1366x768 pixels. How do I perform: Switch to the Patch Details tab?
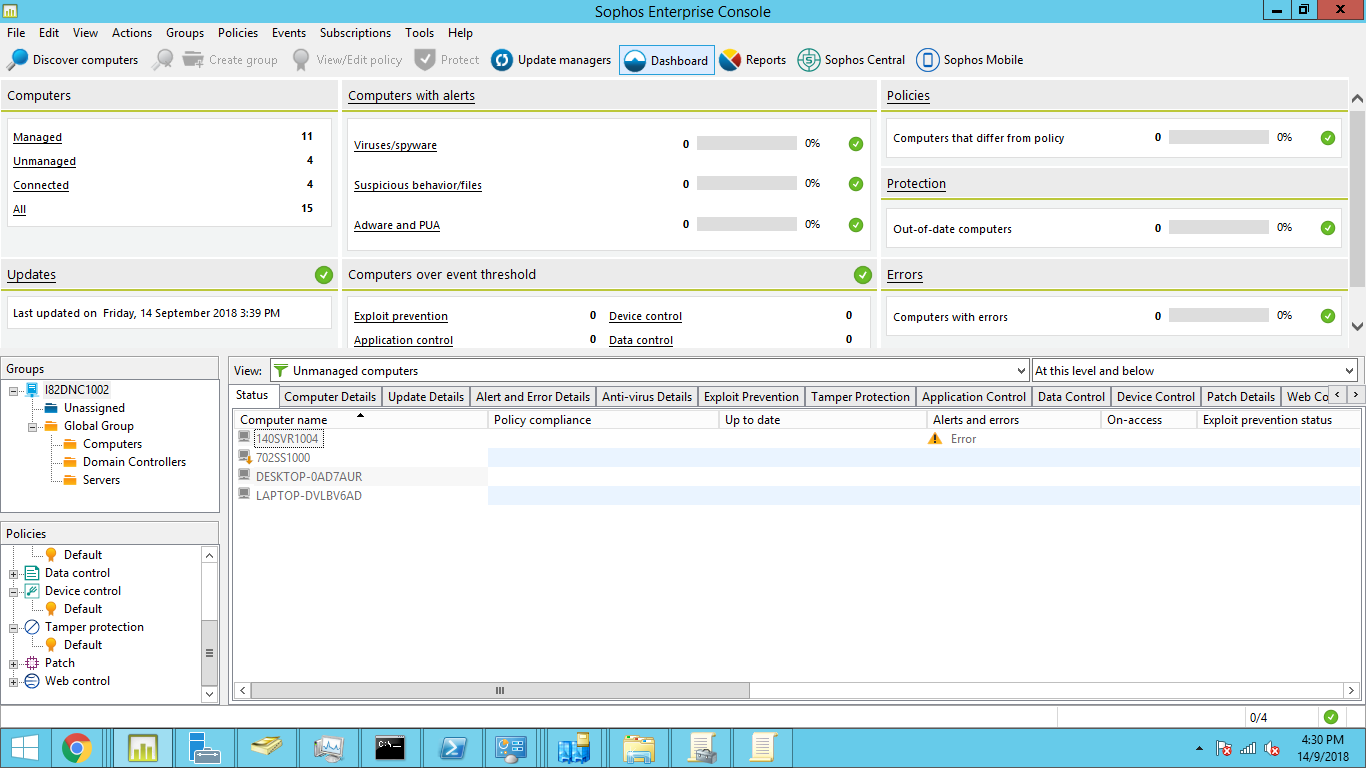[1241, 397]
